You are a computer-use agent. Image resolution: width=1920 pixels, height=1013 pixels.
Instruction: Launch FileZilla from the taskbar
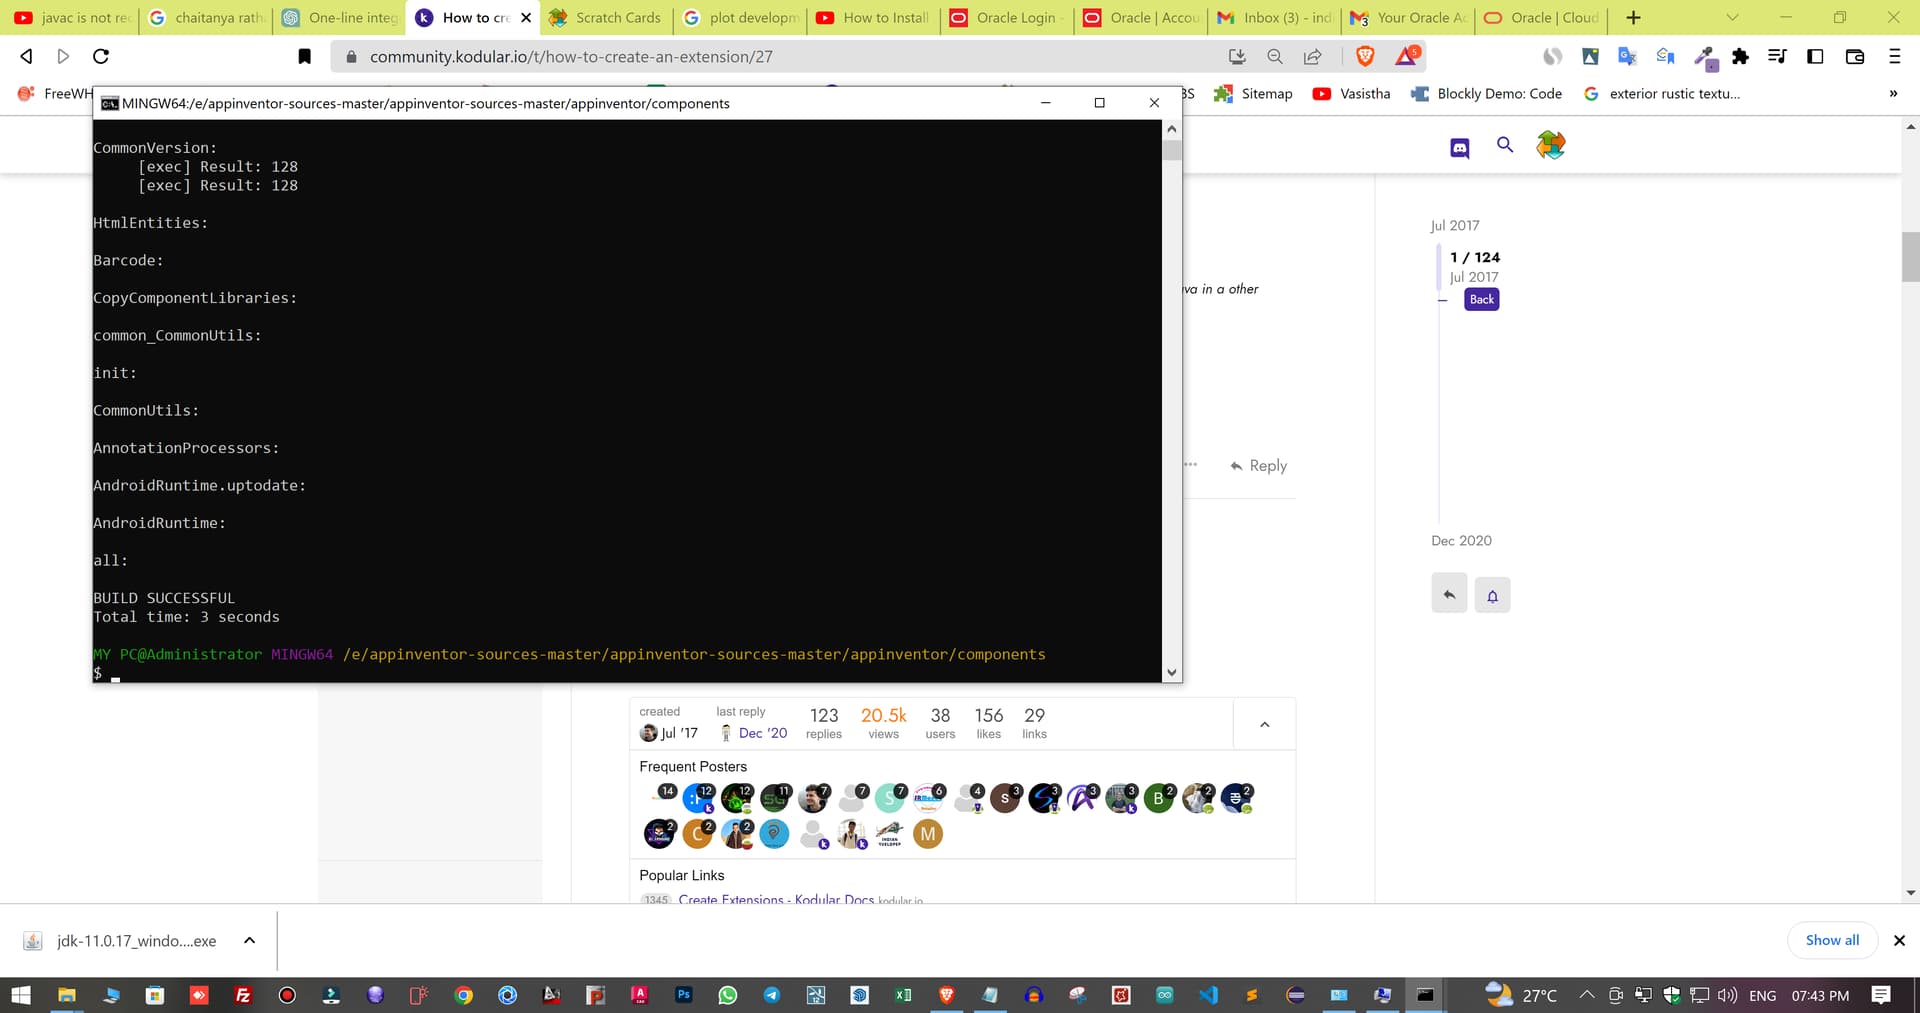pos(242,995)
